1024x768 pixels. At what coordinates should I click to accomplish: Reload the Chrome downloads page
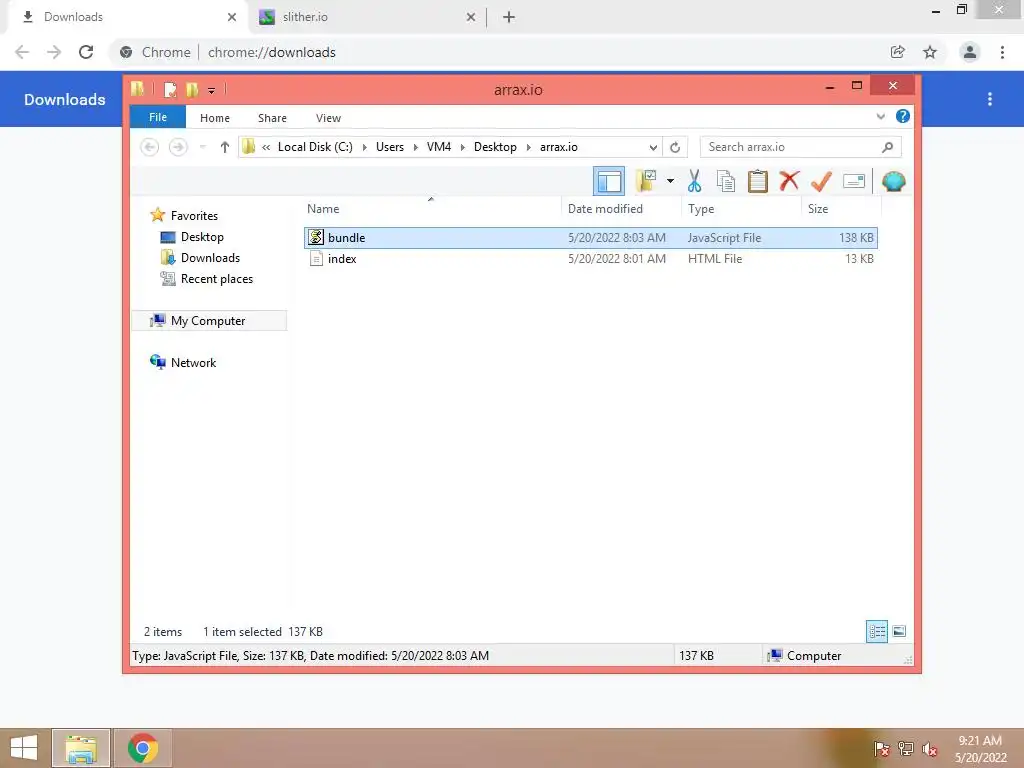(x=86, y=52)
